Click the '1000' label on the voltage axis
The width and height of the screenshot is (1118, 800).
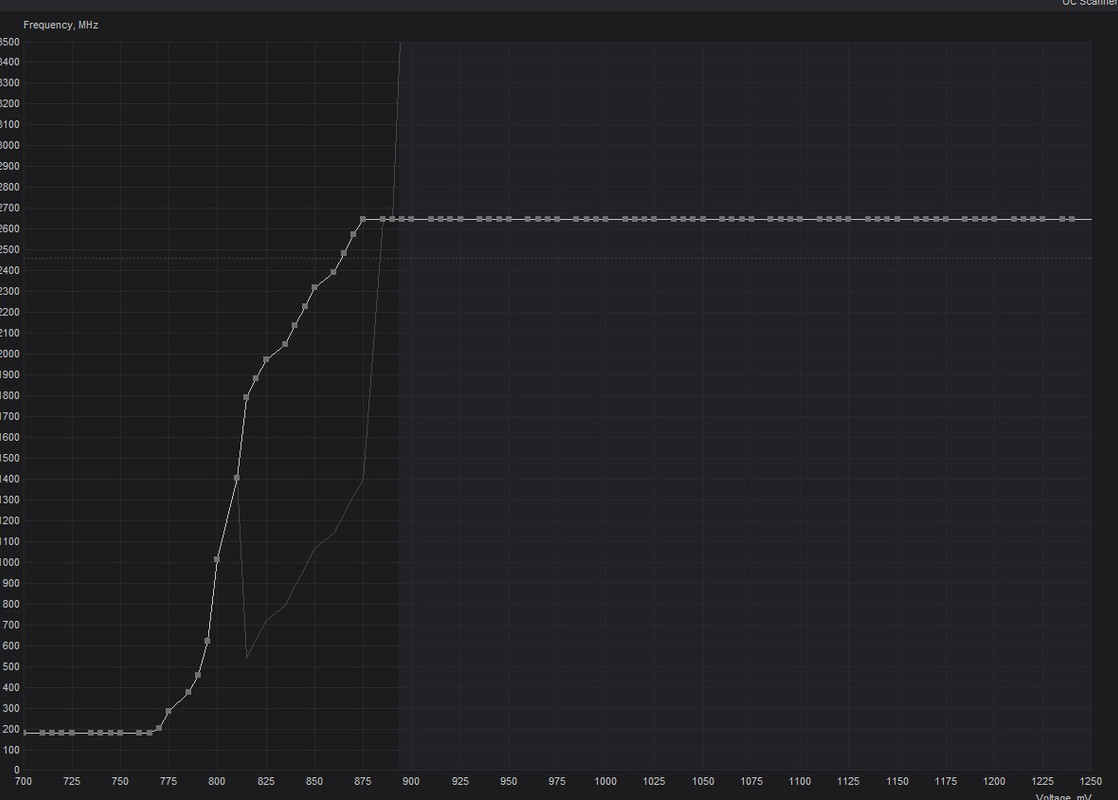tap(605, 781)
